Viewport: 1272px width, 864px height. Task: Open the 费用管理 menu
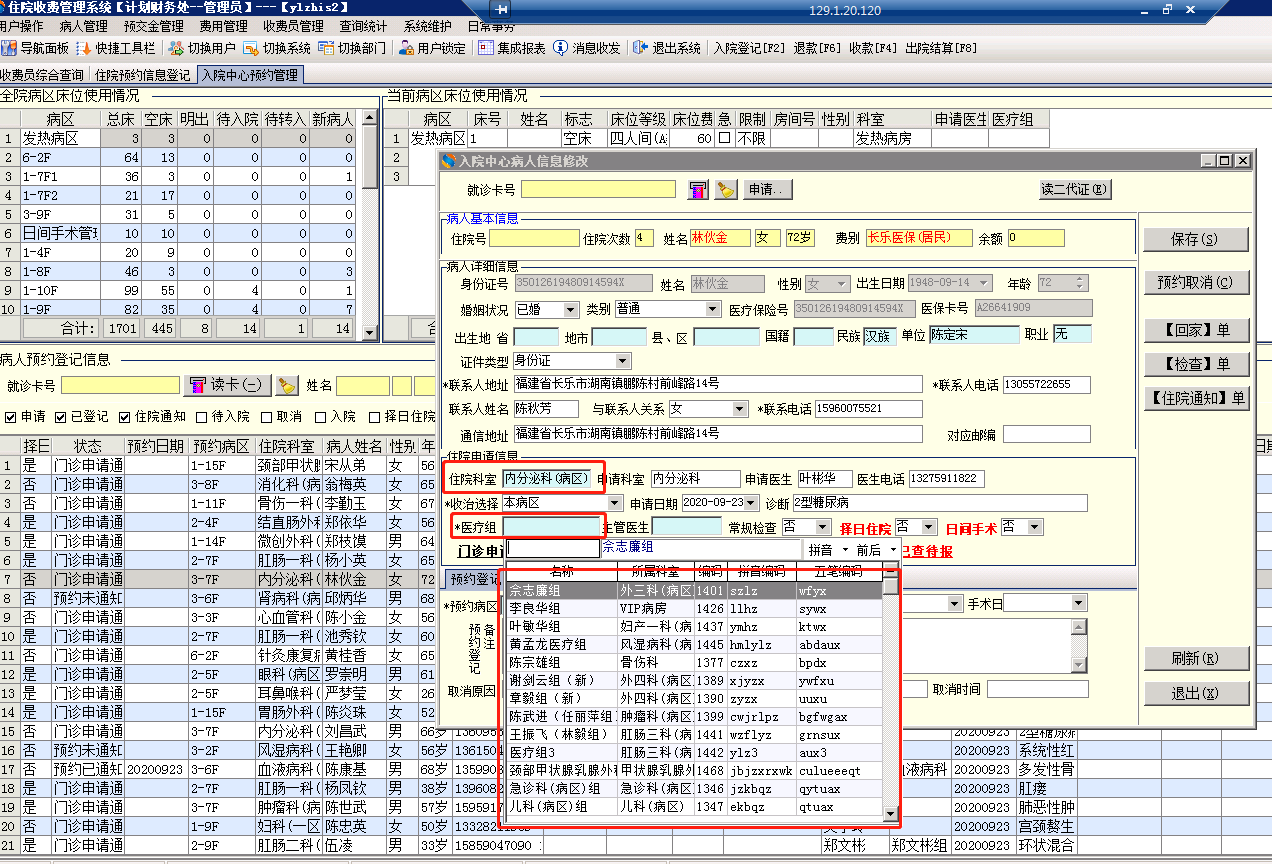pos(224,27)
